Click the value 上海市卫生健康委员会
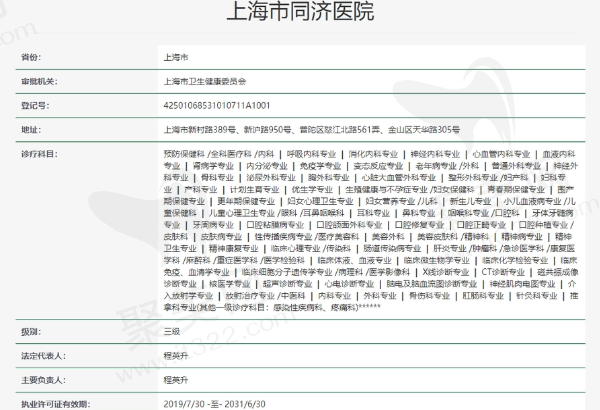The image size is (600, 410). (205, 82)
